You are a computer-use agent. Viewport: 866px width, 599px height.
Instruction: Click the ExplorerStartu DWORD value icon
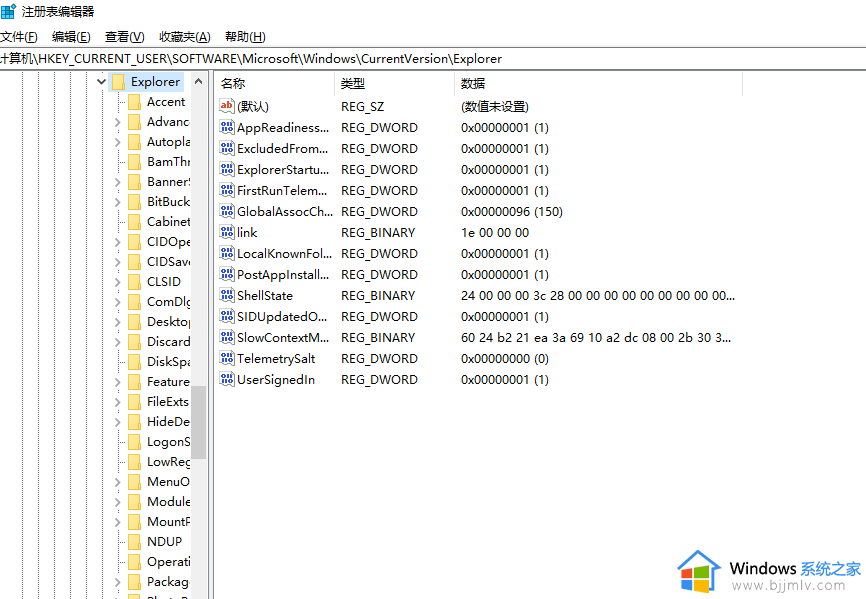(227, 169)
